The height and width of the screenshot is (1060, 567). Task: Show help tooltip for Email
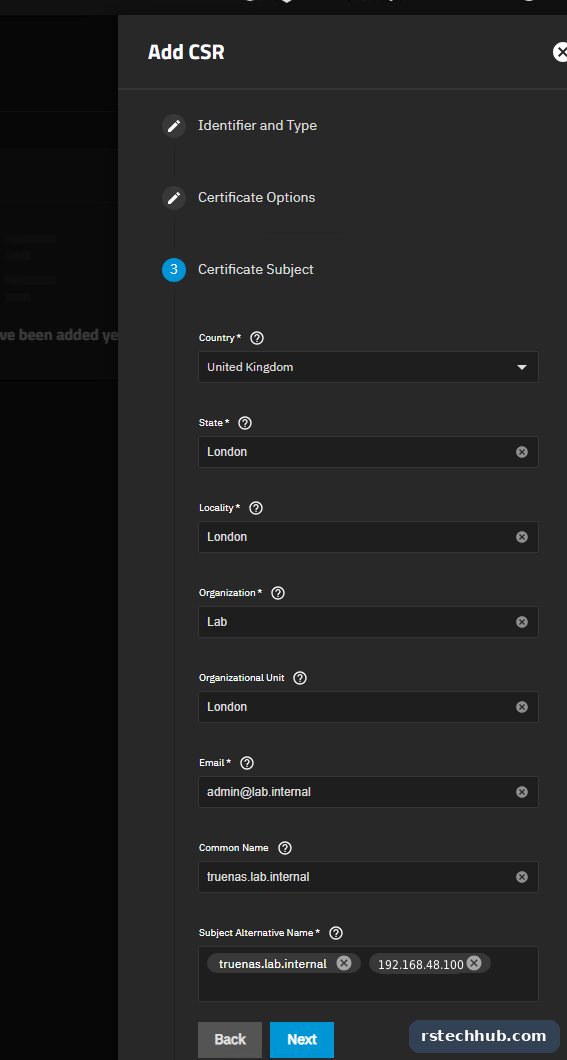(x=247, y=763)
